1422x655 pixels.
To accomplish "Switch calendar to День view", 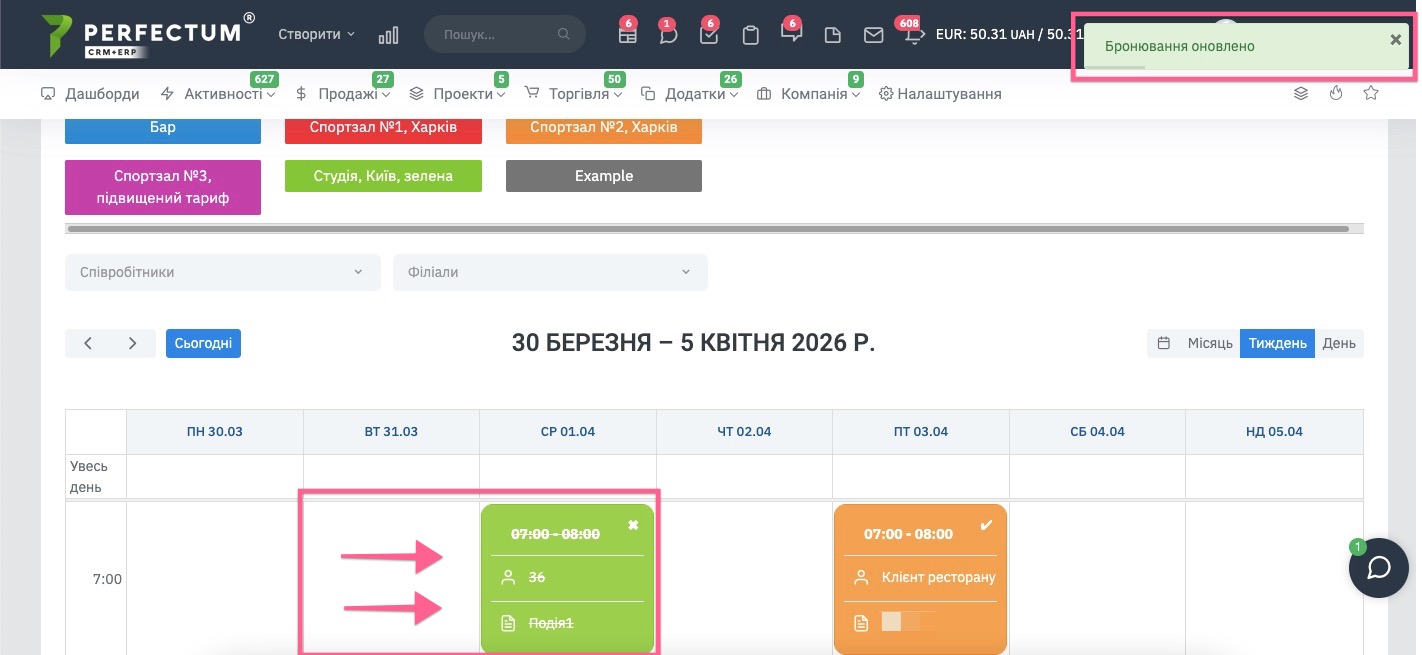I will pos(1339,343).
